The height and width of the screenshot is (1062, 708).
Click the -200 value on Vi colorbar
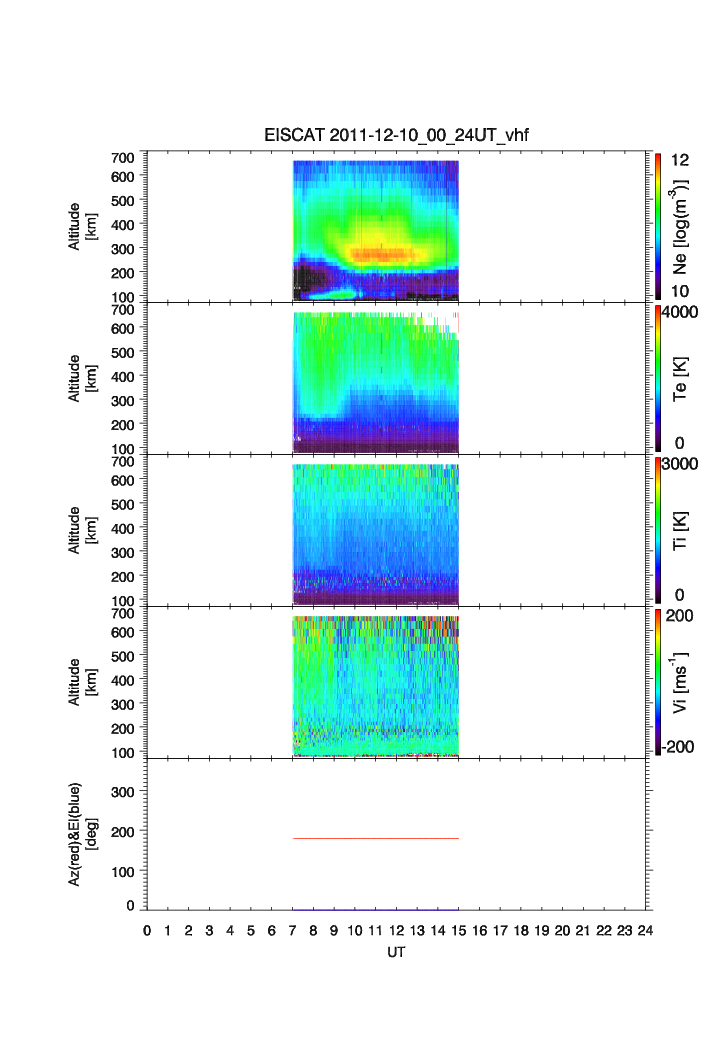click(x=678, y=746)
